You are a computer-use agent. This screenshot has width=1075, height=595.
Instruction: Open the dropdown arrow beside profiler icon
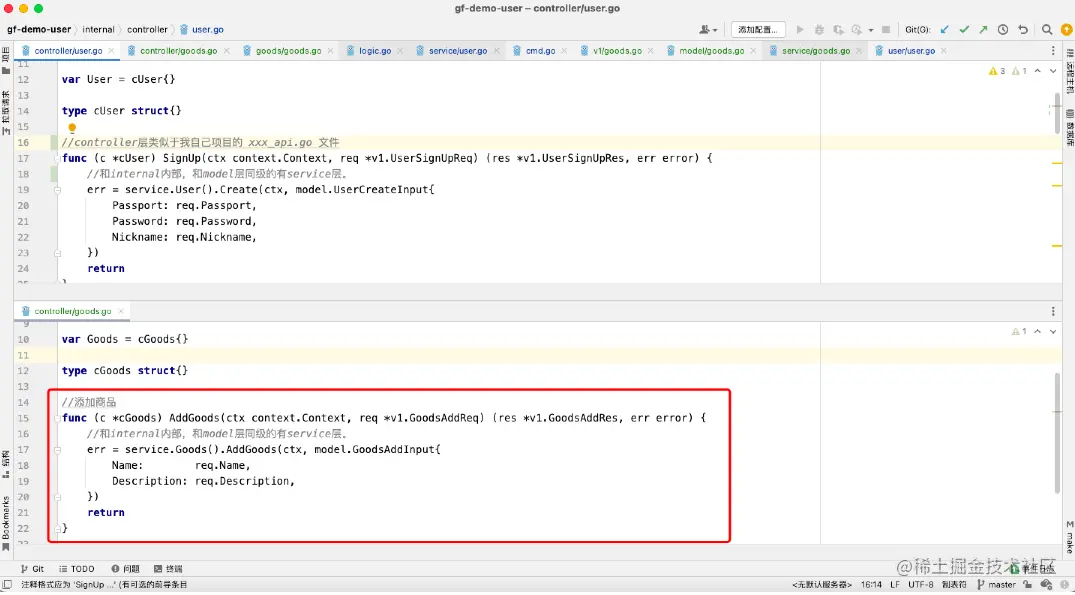pyautogui.click(x=871, y=30)
